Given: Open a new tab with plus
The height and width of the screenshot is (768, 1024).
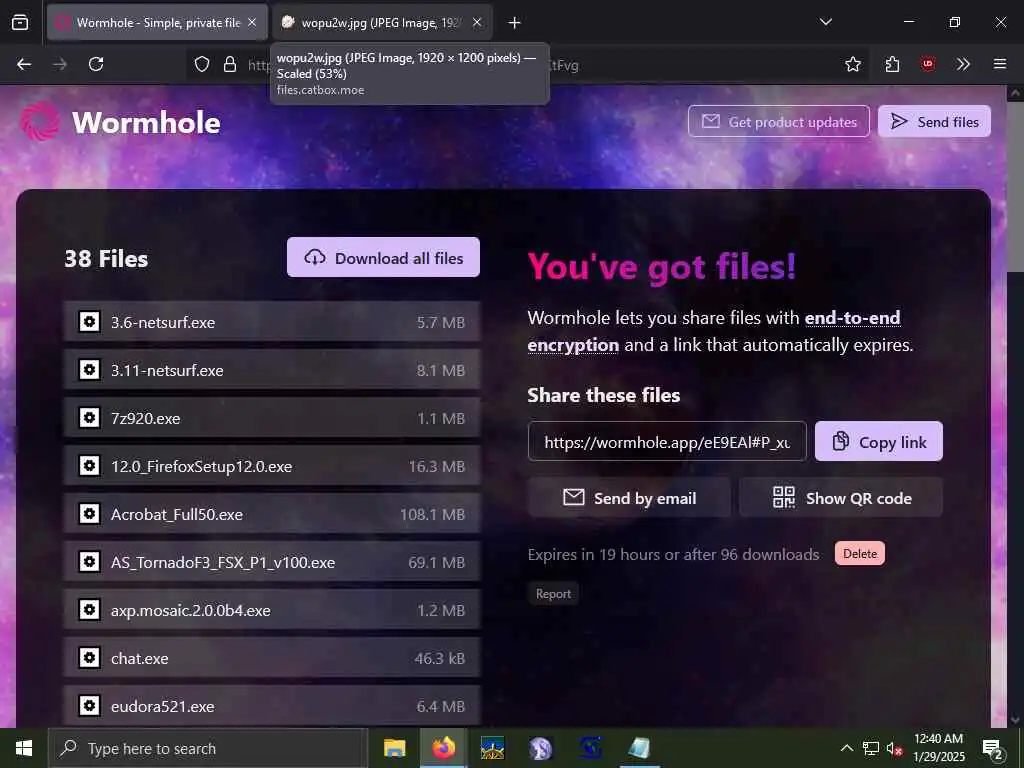Looking at the screenshot, I should [515, 23].
